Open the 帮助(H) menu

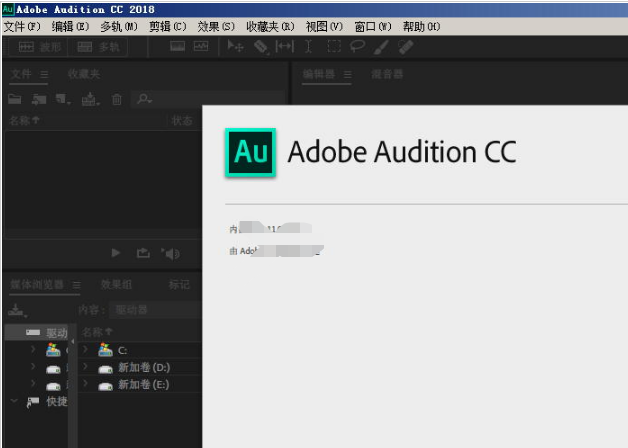click(421, 26)
